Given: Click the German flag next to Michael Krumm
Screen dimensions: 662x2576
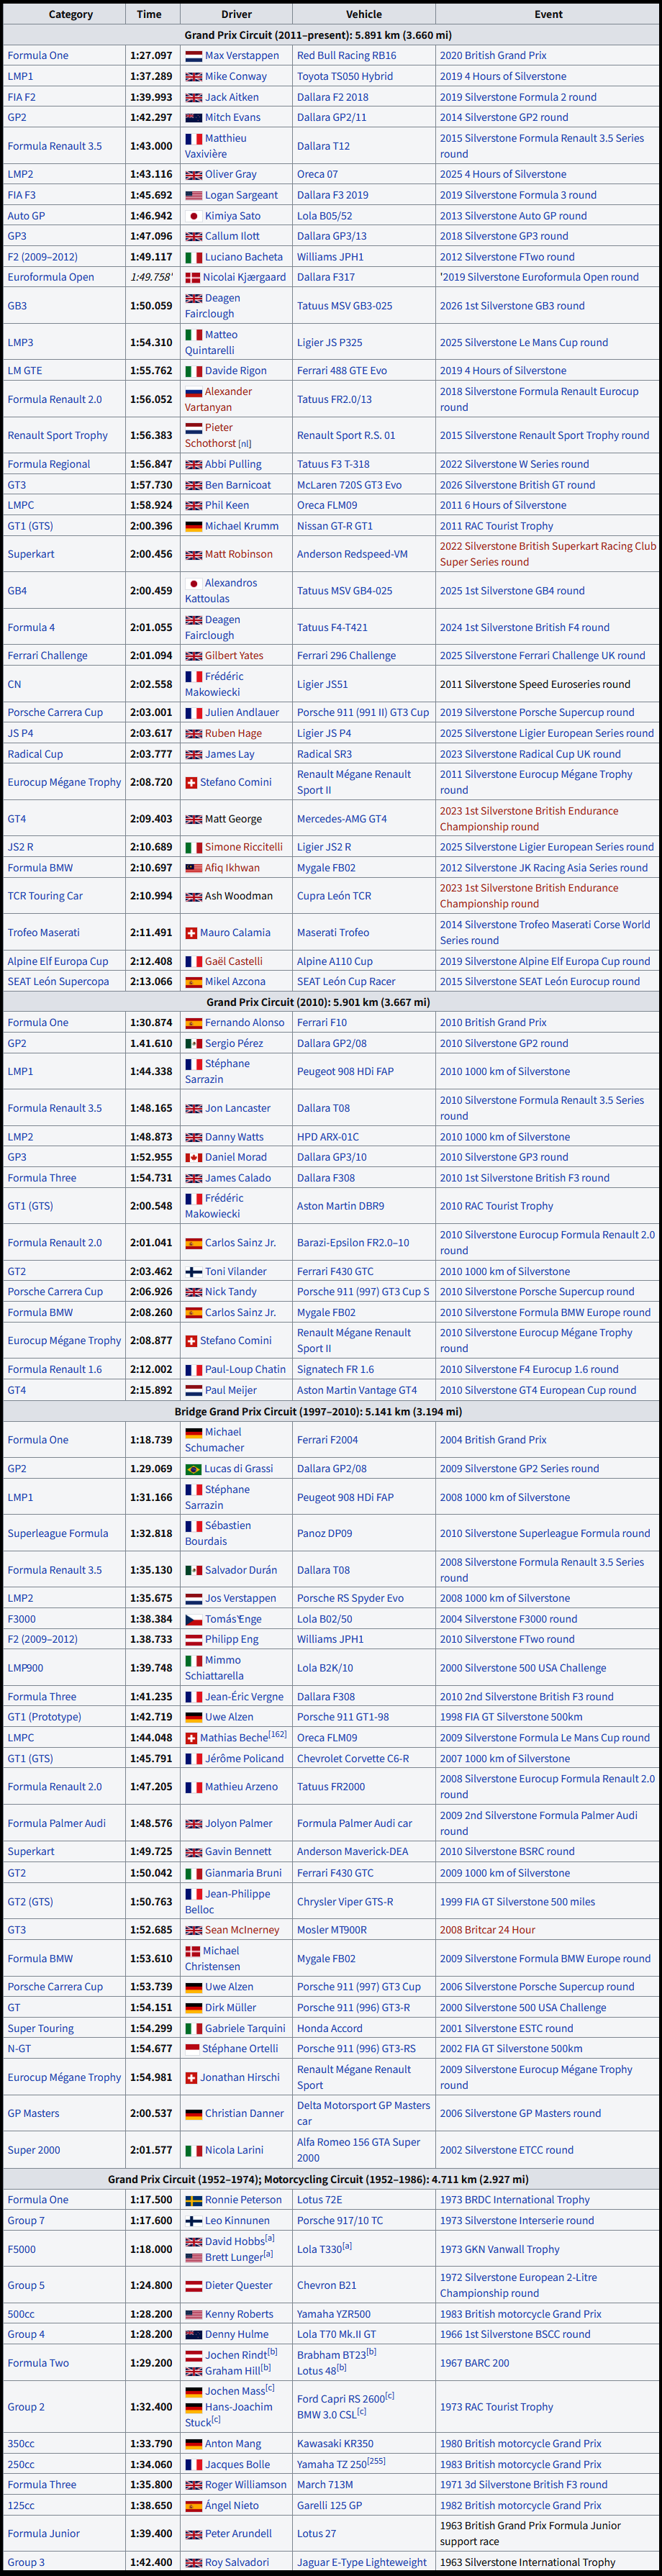Looking at the screenshot, I should [193, 526].
